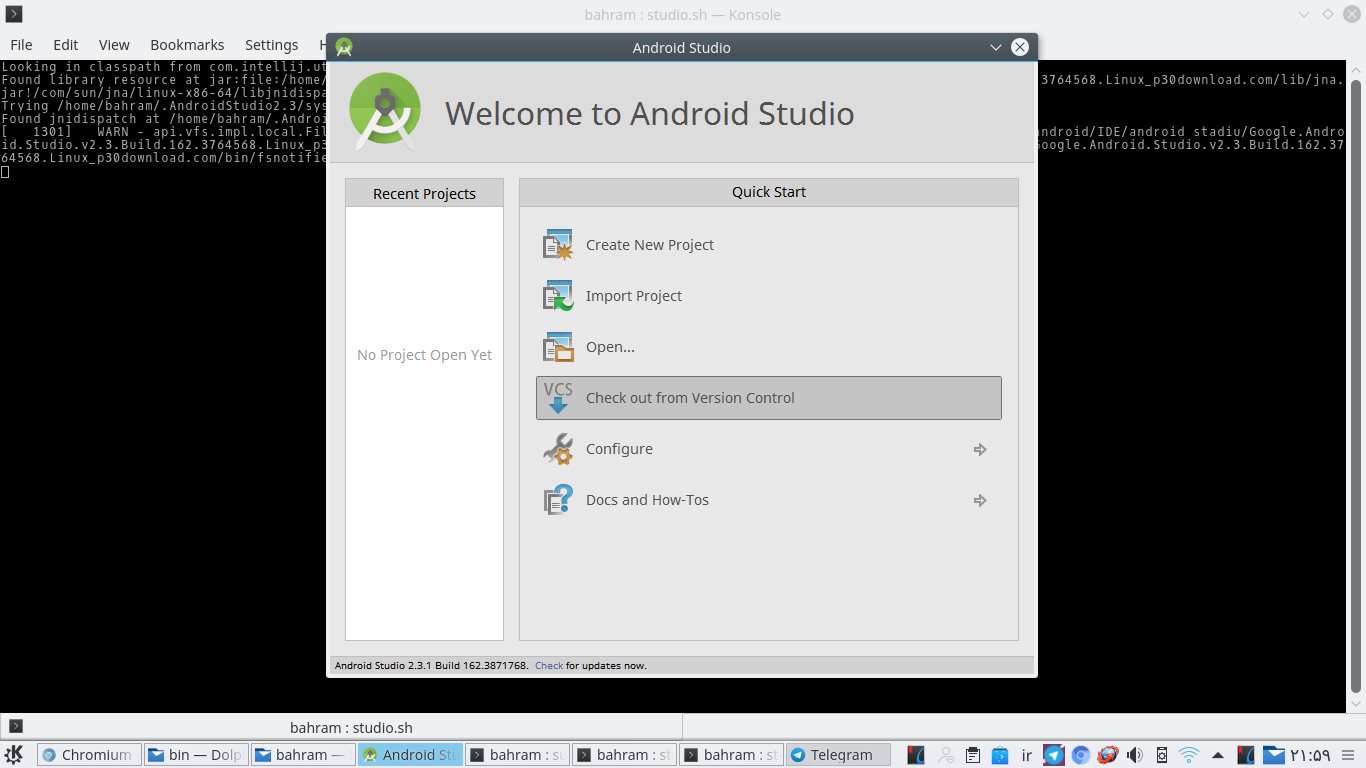1366x768 pixels.
Task: Expand Docs and How-Tos submenu
Action: (x=768, y=500)
